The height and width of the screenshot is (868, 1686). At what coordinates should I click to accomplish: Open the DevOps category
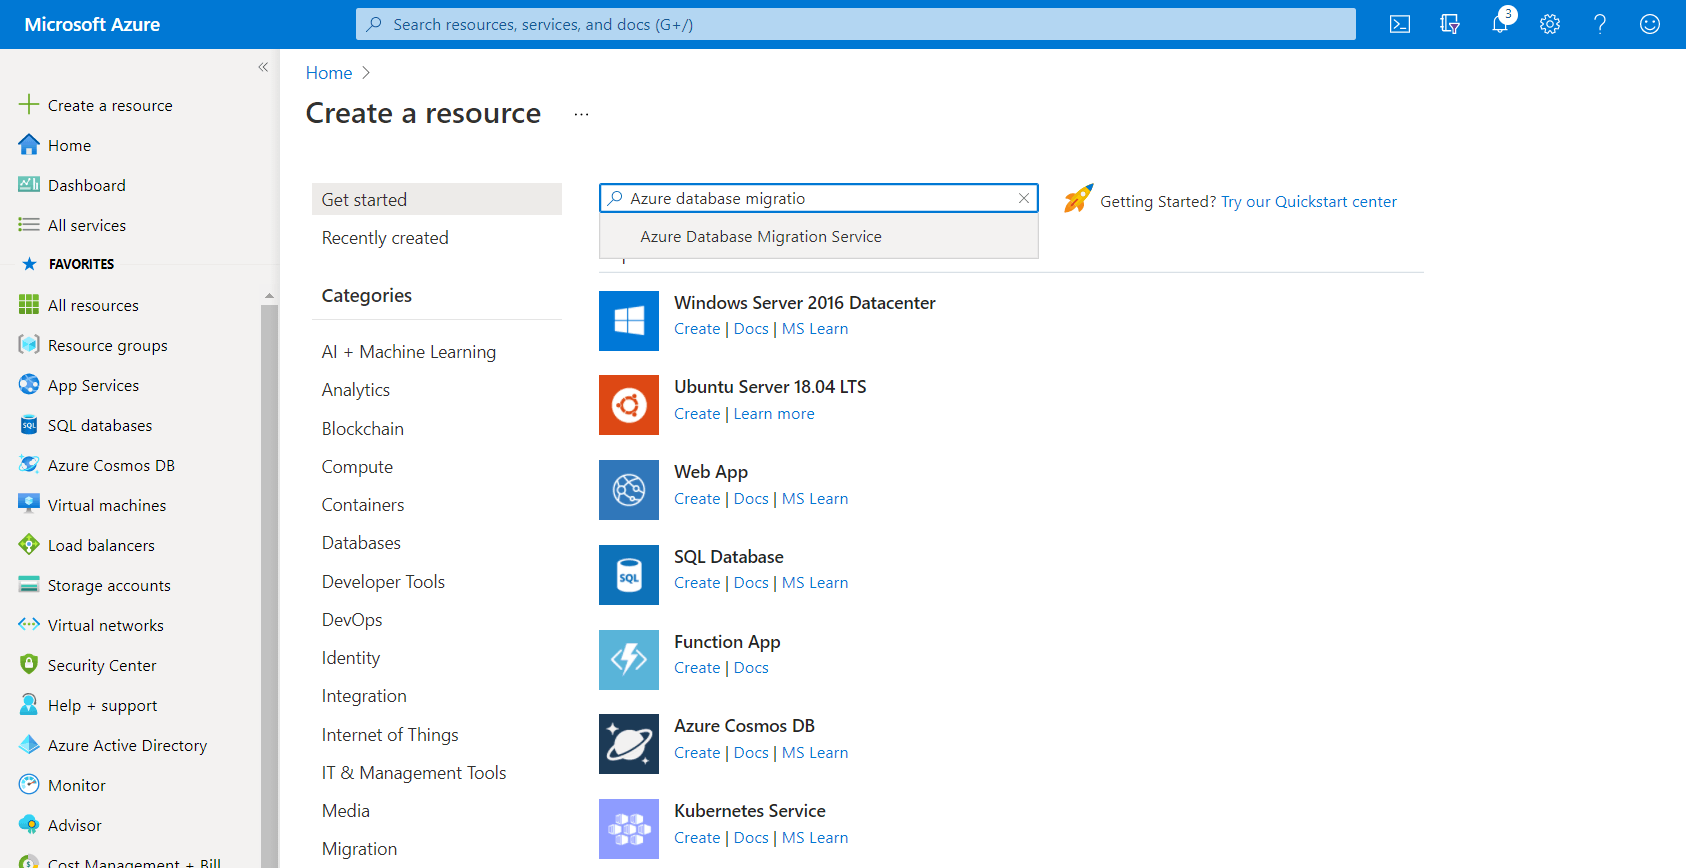352,620
